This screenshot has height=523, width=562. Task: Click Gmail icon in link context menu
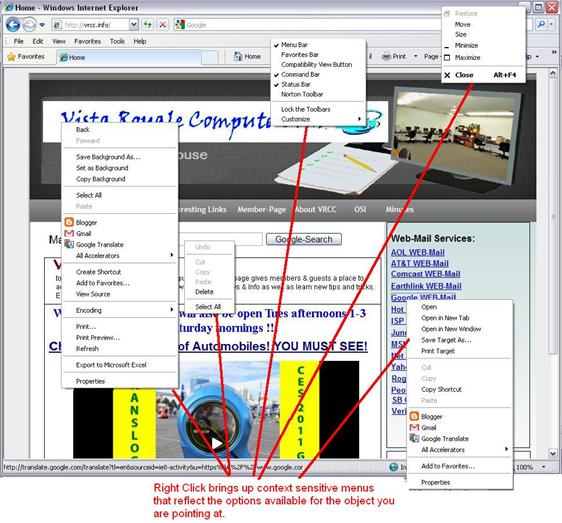[x=414, y=427]
